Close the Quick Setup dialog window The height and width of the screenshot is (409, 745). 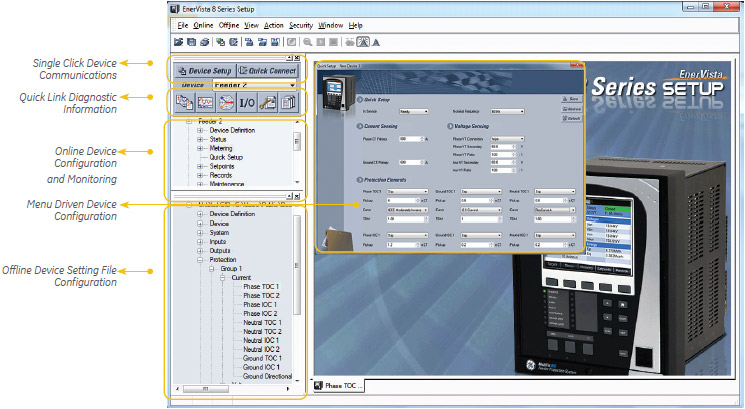coord(578,65)
